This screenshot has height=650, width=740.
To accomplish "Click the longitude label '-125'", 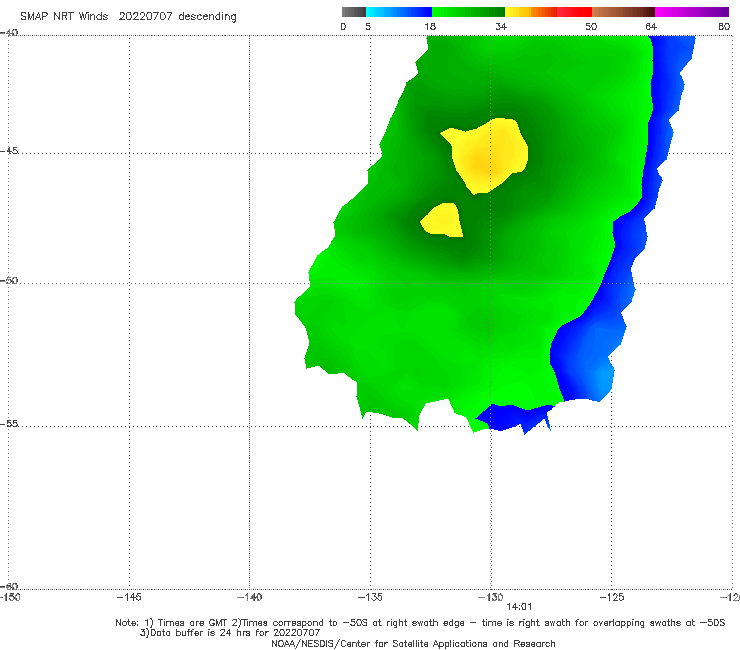I will click(612, 597).
